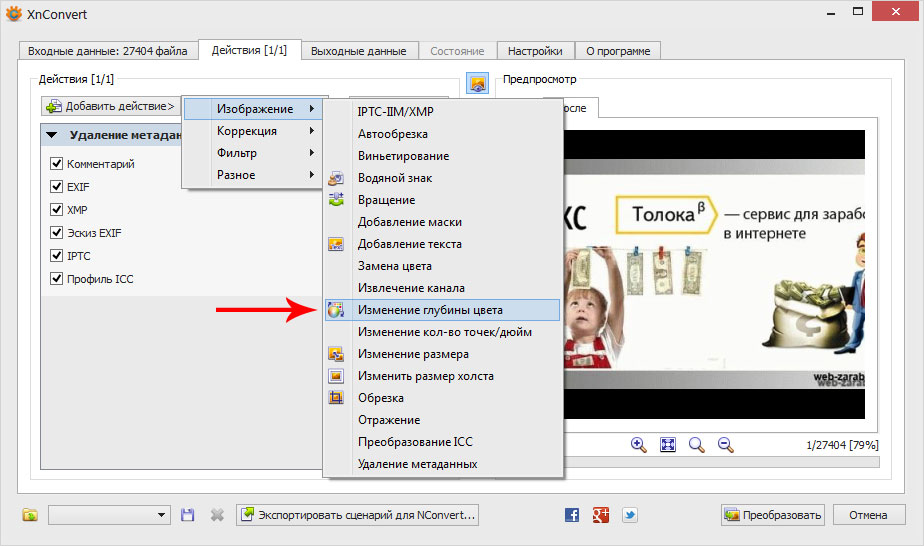Click the preview image navigation slider

pyautogui.click(x=721, y=462)
